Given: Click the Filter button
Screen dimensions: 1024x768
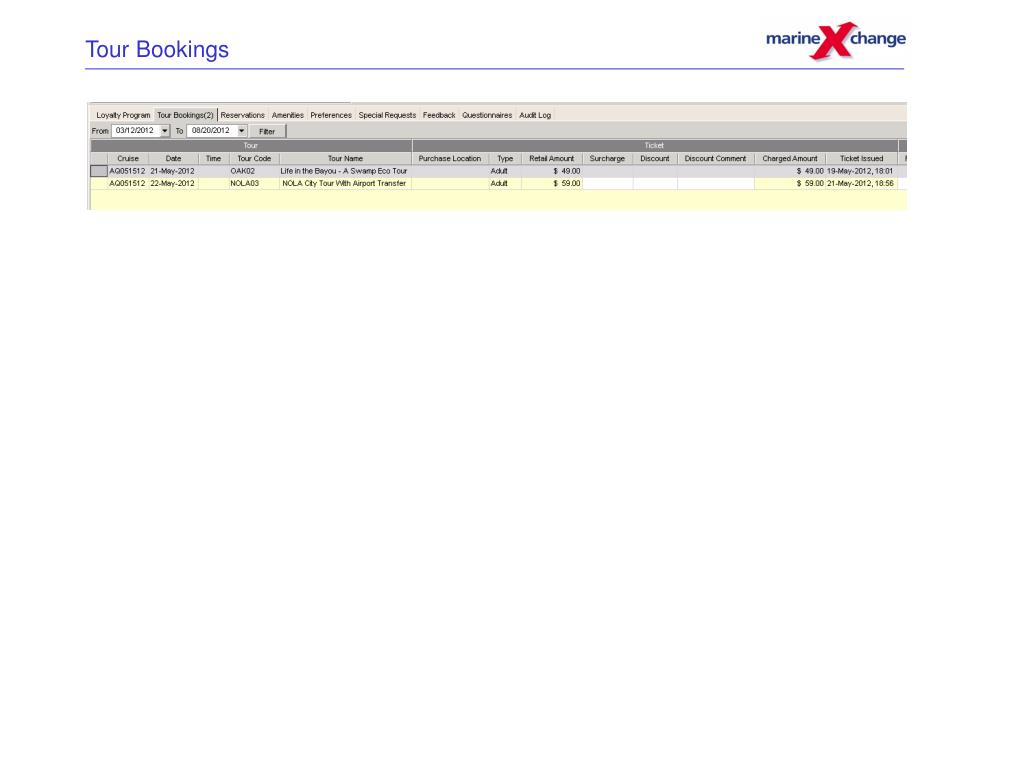Looking at the screenshot, I should (x=267, y=131).
